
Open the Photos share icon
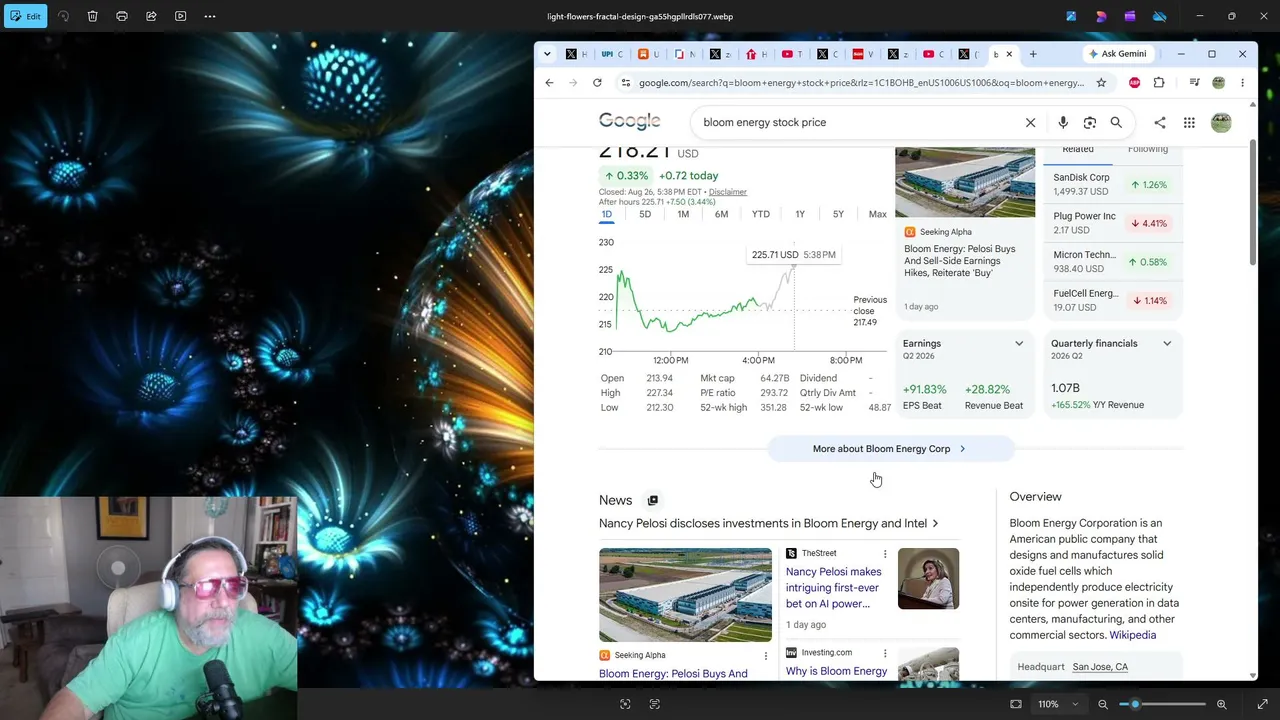(x=151, y=16)
